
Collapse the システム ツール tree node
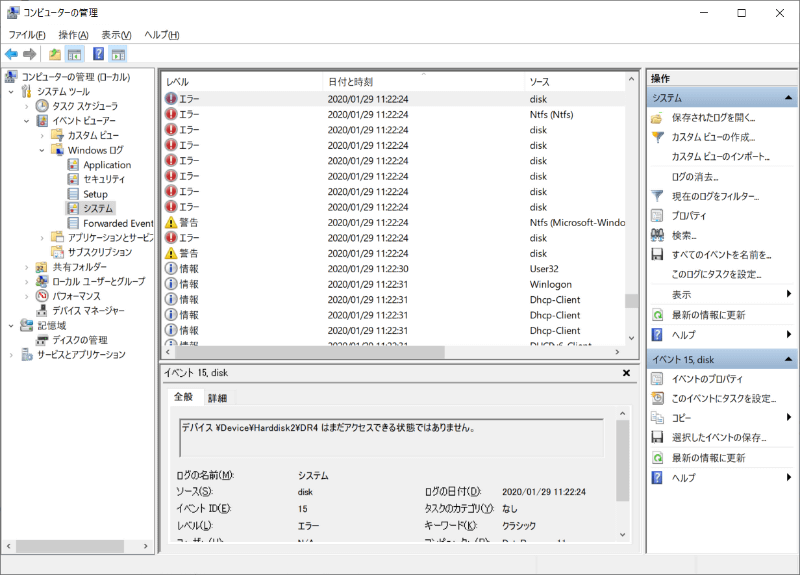(x=11, y=92)
